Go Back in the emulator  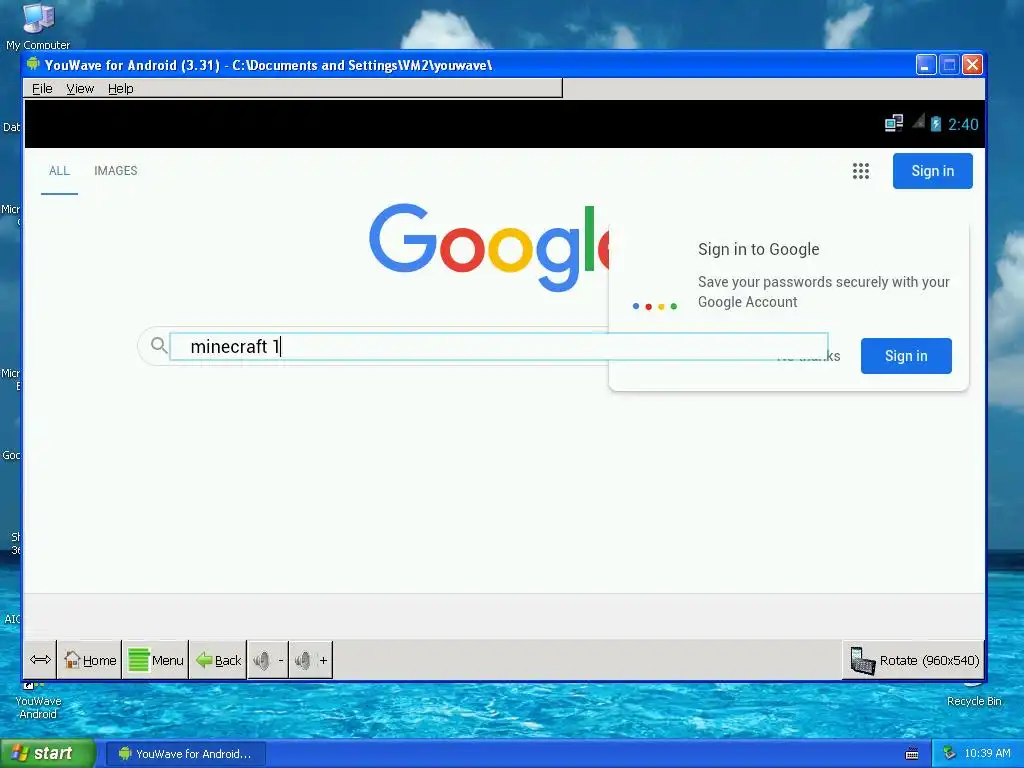pos(218,660)
